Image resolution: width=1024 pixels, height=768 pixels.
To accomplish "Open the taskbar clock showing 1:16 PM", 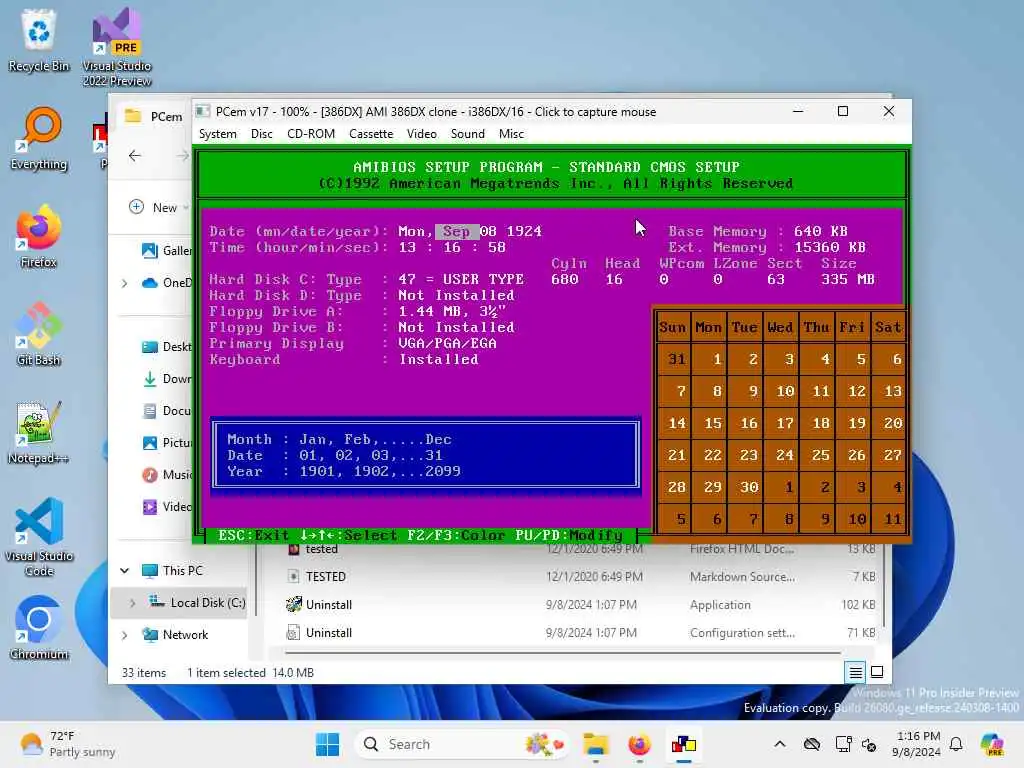I will [918, 744].
